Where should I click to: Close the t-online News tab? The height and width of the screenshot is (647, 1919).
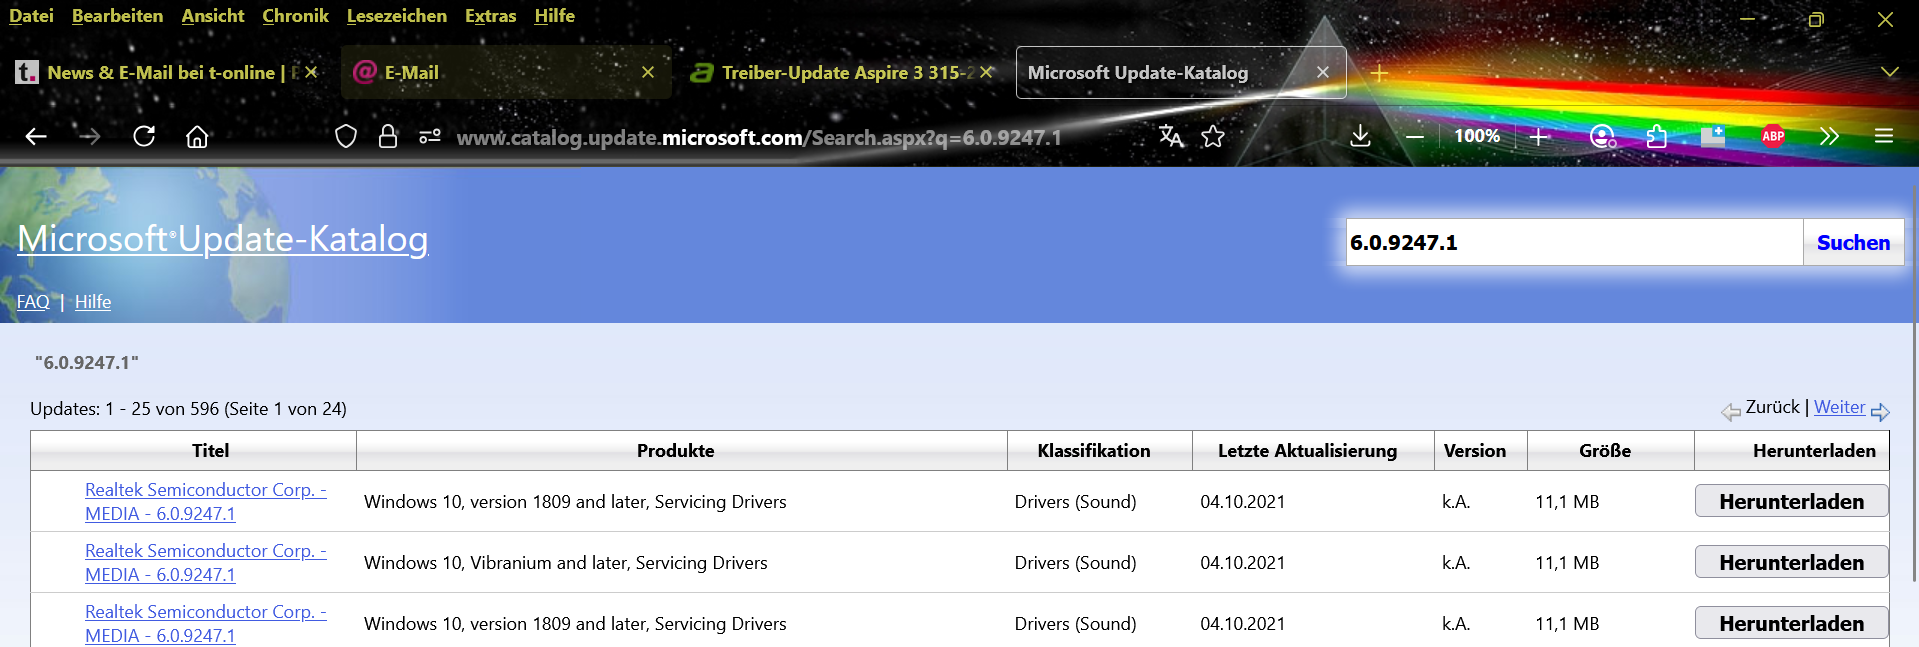click(x=311, y=72)
